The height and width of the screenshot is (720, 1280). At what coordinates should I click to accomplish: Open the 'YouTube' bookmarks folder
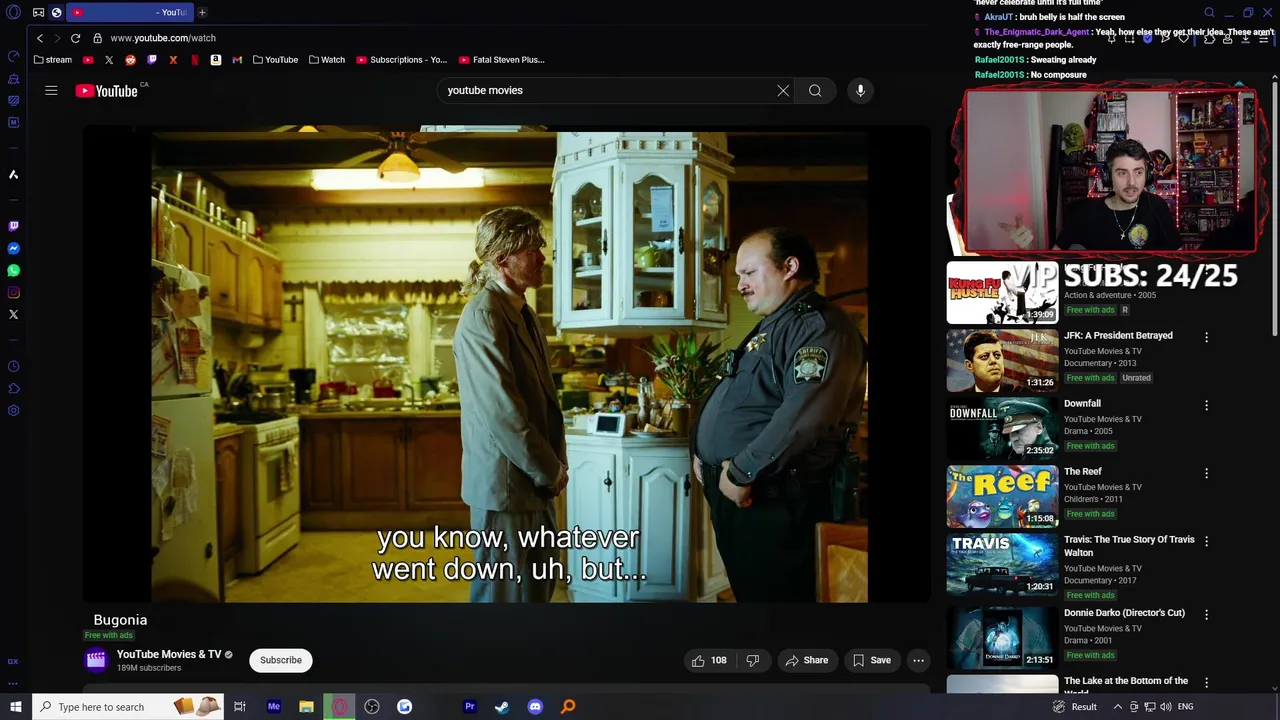click(275, 60)
